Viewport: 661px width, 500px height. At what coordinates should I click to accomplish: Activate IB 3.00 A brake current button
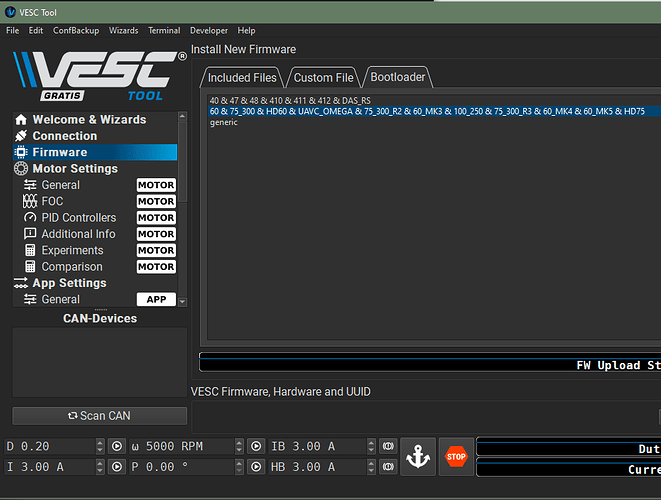387,446
